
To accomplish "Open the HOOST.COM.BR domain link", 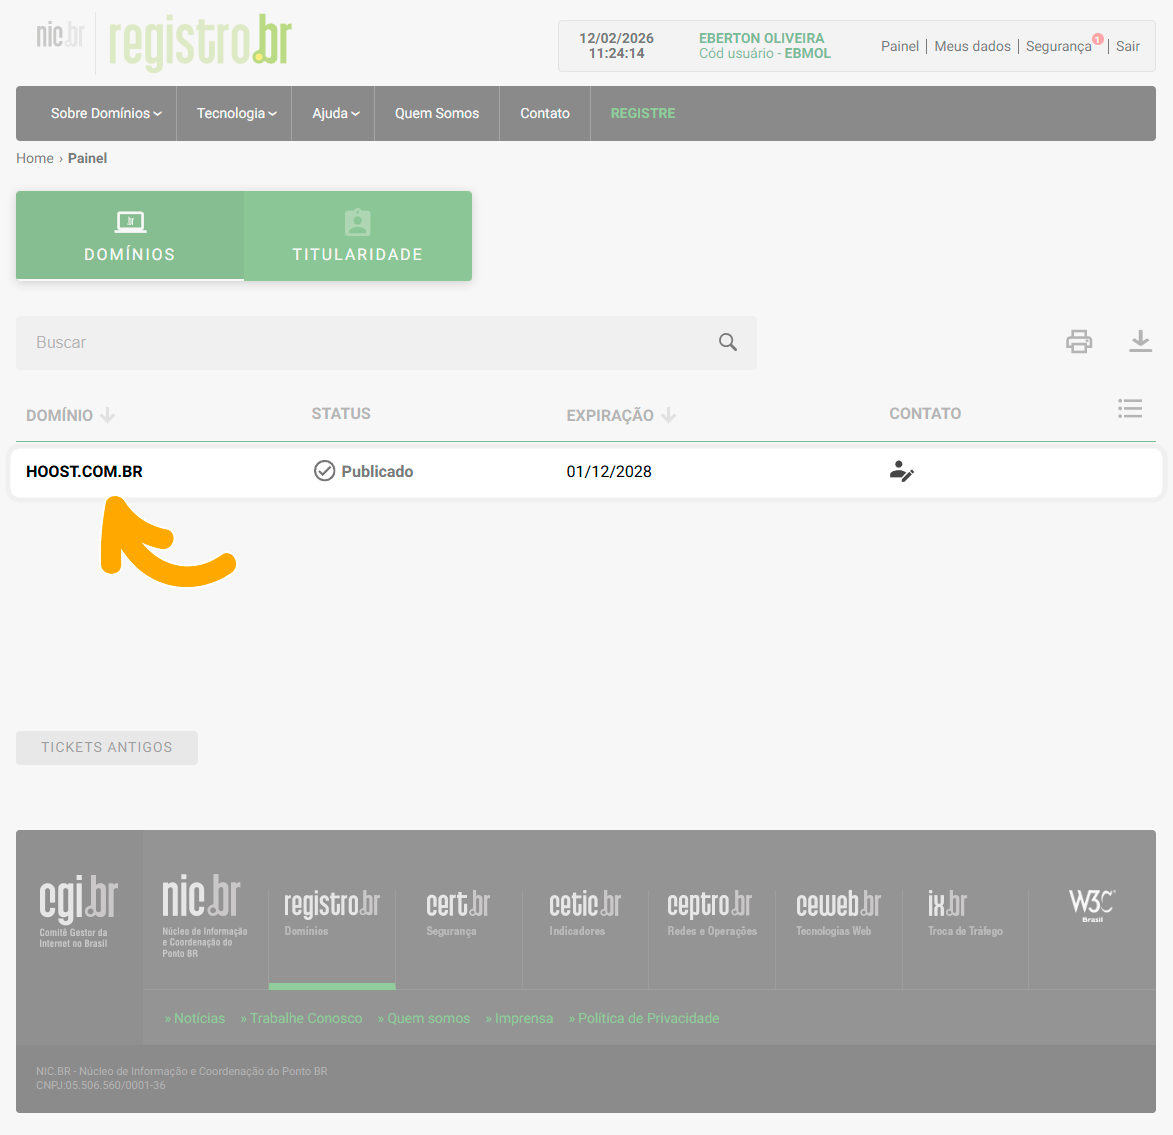I will point(84,471).
